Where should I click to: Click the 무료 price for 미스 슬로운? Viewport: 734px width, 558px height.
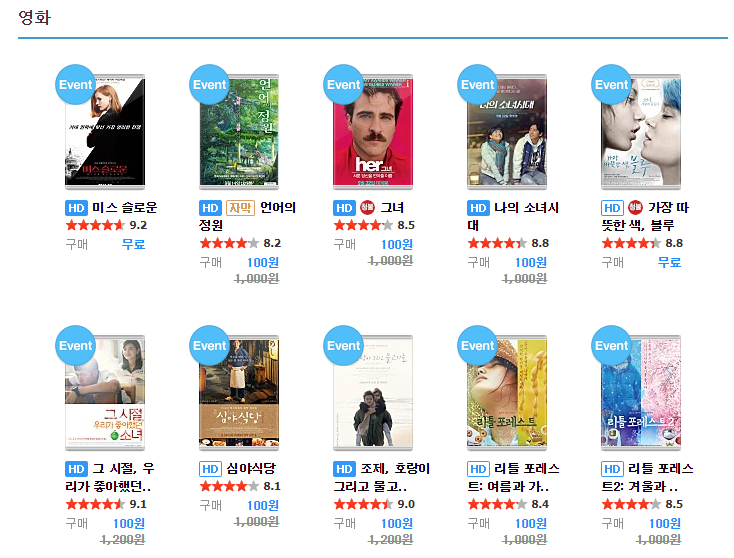[133, 244]
